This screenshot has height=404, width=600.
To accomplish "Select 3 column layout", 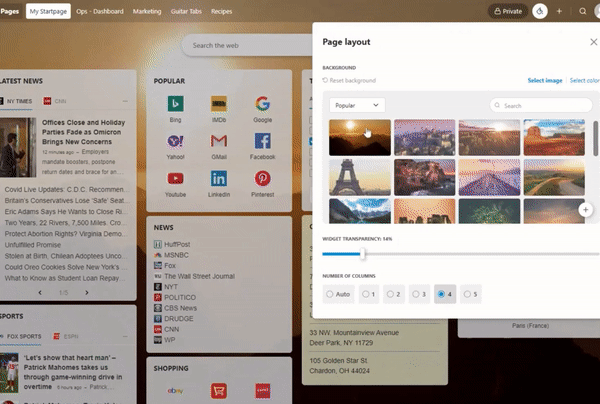I will (419, 294).
